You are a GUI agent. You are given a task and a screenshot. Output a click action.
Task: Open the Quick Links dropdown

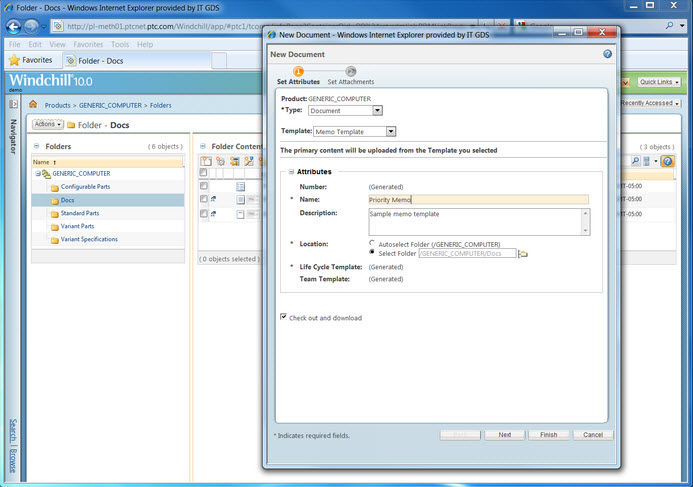pos(659,82)
